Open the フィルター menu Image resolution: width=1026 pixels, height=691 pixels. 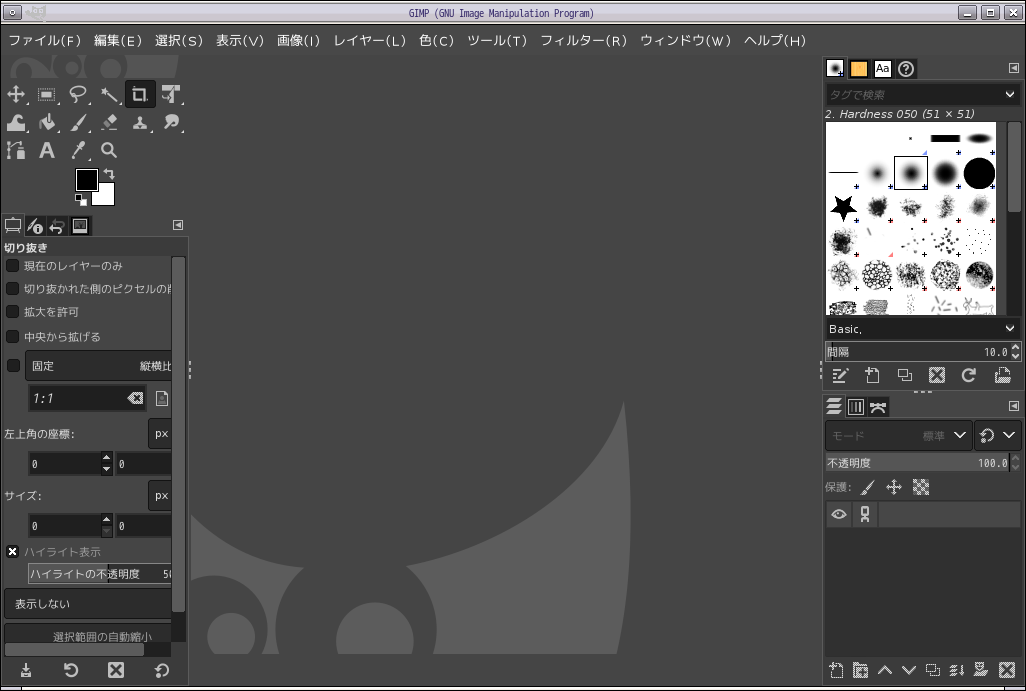pyautogui.click(x=584, y=41)
